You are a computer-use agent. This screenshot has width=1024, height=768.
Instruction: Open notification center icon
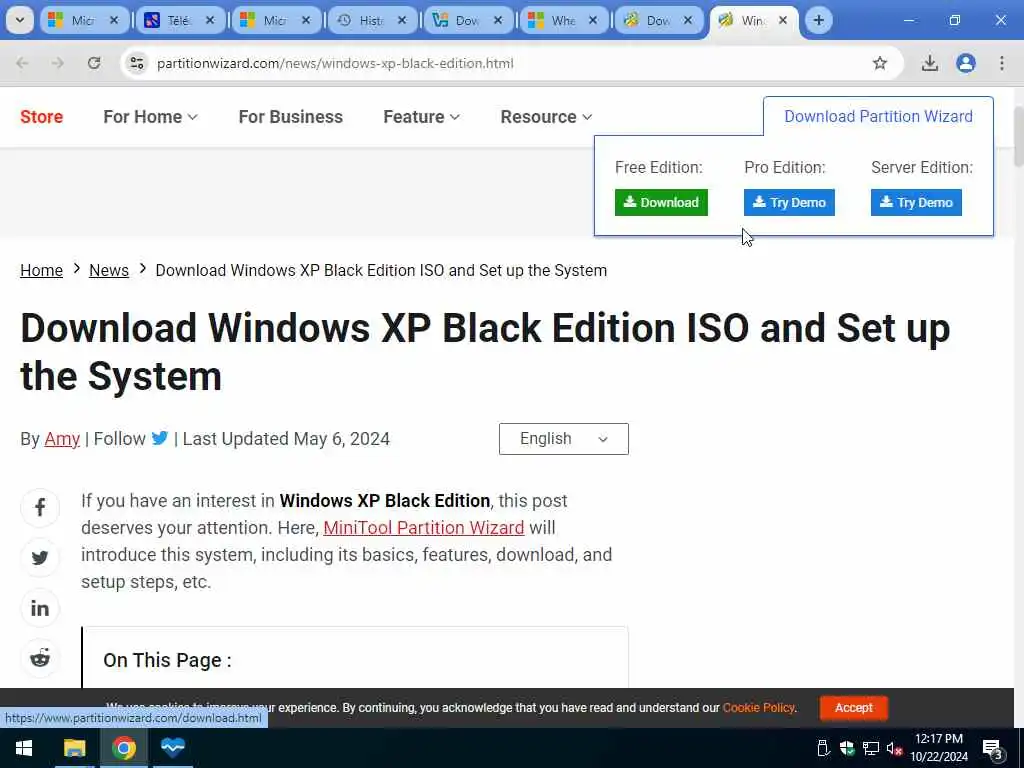(992, 748)
